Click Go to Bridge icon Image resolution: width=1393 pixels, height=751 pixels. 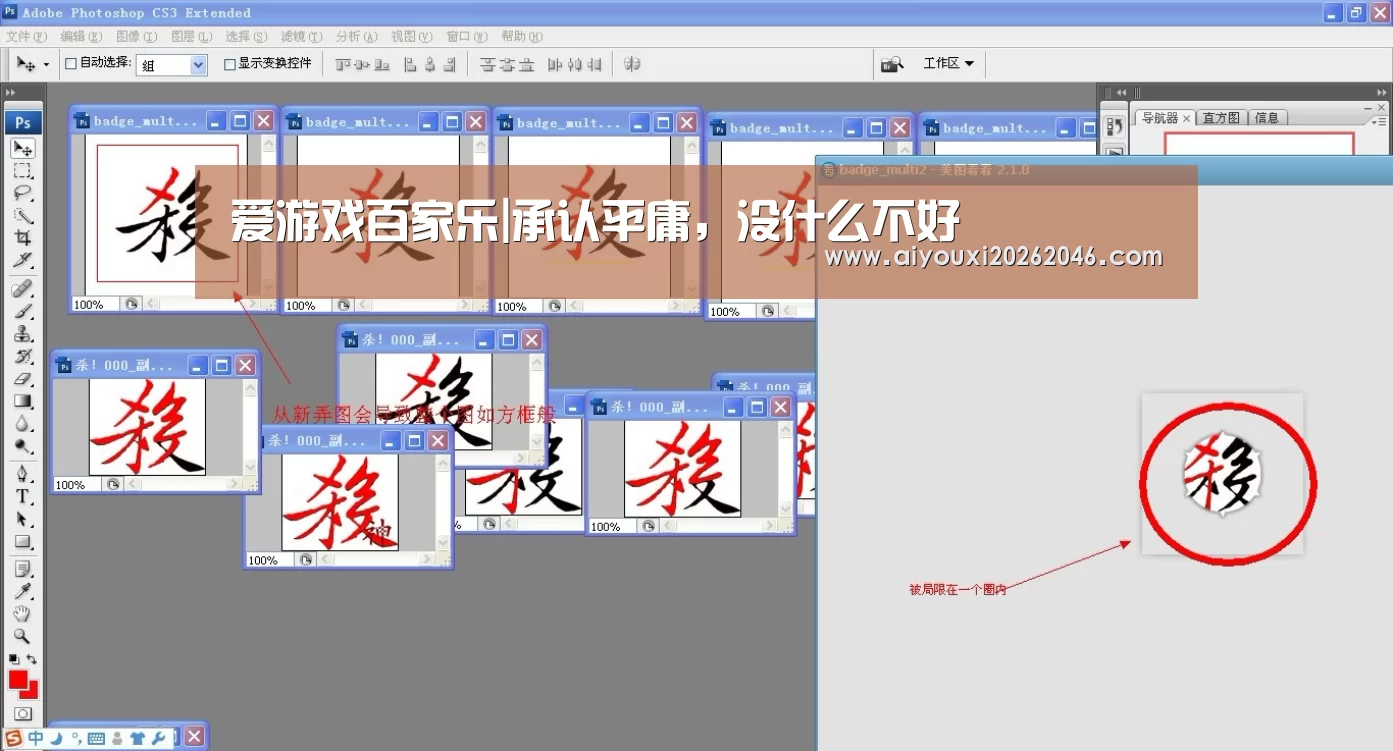coord(892,64)
